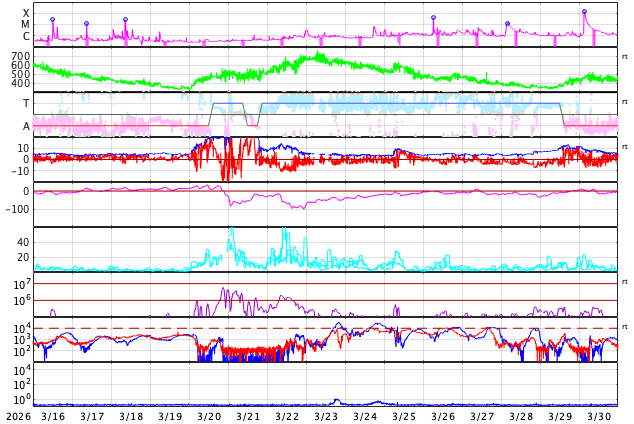Select the 3/20 date on the time axis
The image size is (634, 424).
point(209,416)
